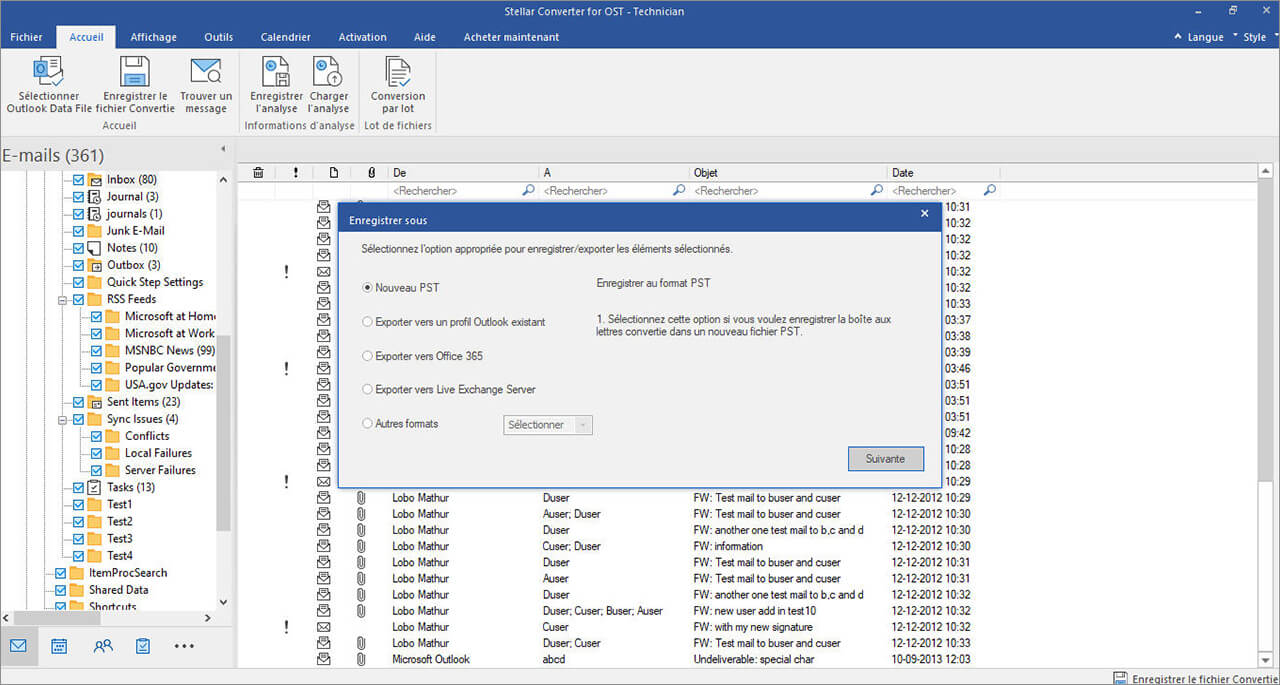Click search magnifier in Objet filter
Screen dimensions: 1280x685
(x=877, y=190)
